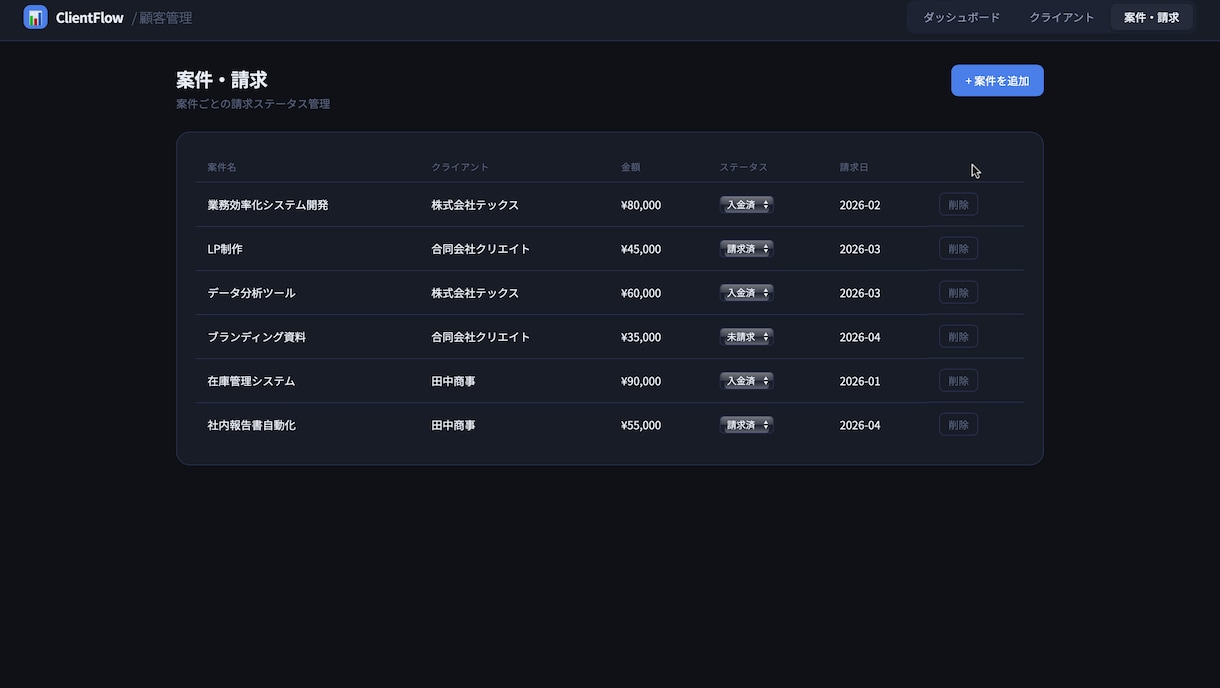
Task: Open status dropdown for ブランディング資料
Action: [x=746, y=337]
